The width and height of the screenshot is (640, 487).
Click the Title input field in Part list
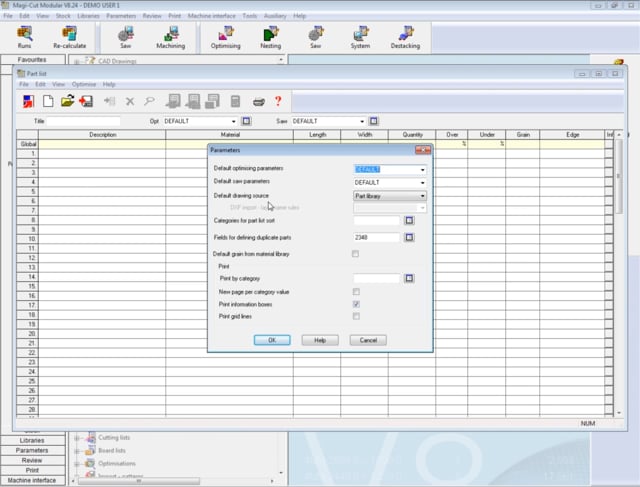point(83,121)
